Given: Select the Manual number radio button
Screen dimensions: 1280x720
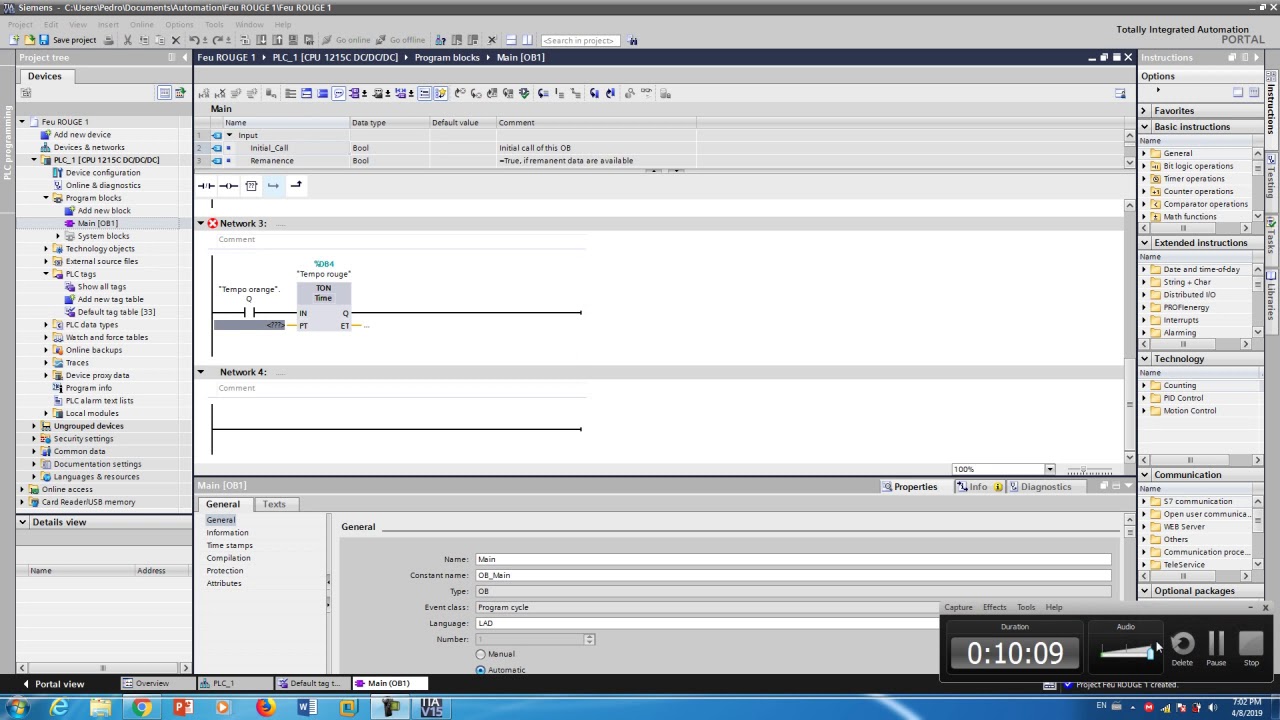Looking at the screenshot, I should point(481,654).
